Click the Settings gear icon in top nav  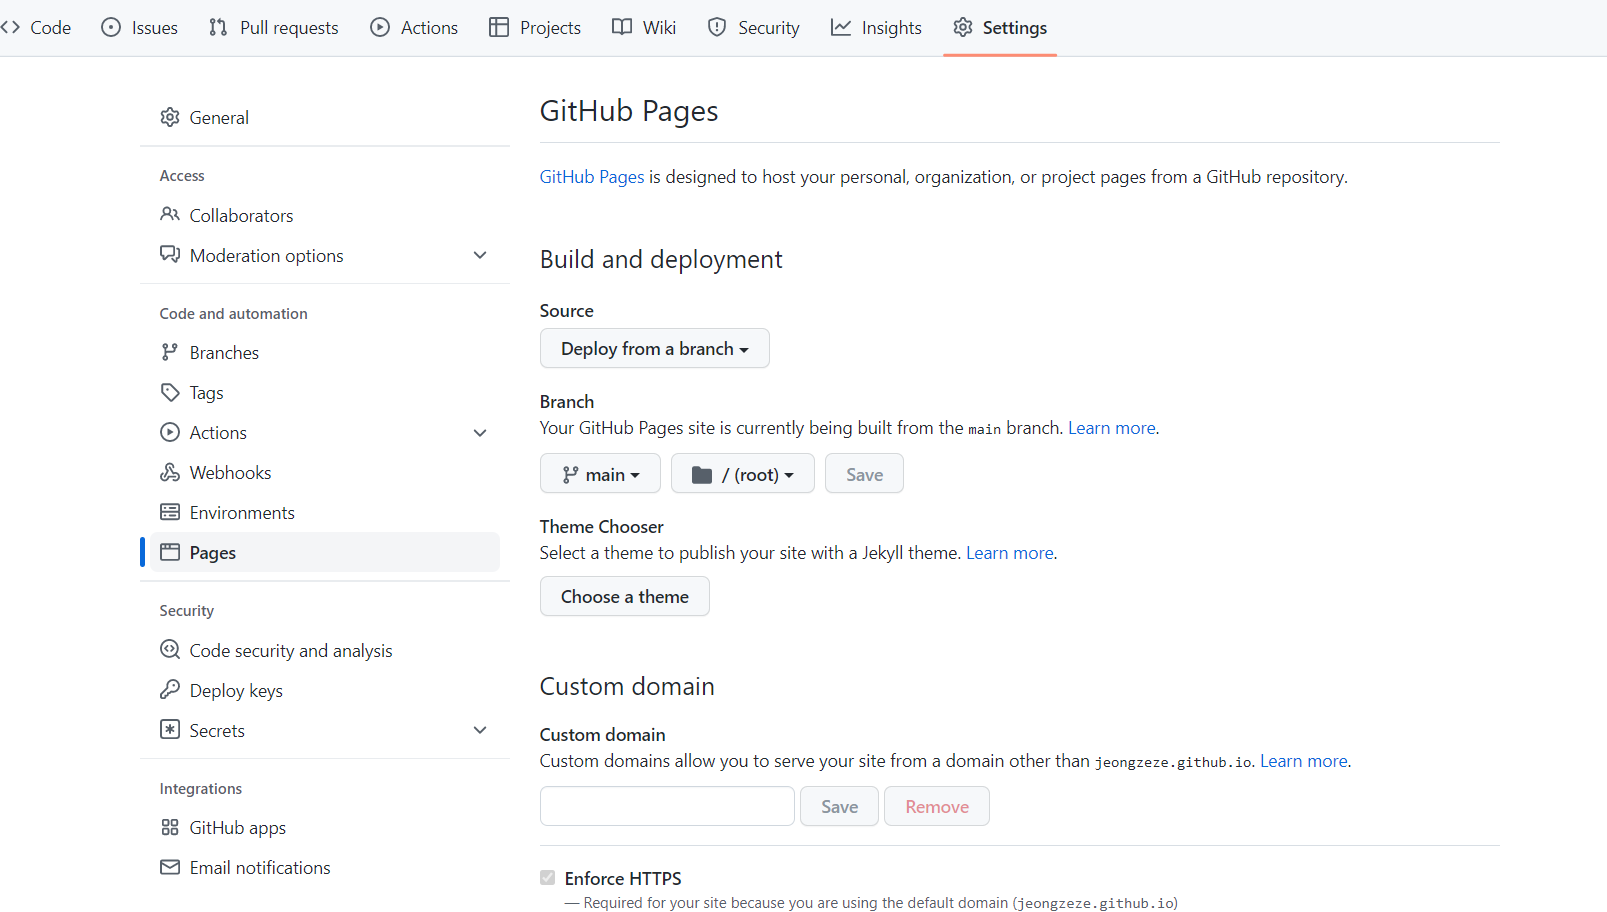963,27
